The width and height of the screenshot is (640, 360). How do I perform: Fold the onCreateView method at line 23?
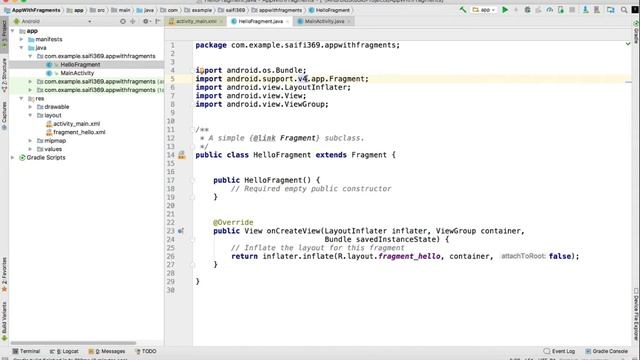coord(192,239)
